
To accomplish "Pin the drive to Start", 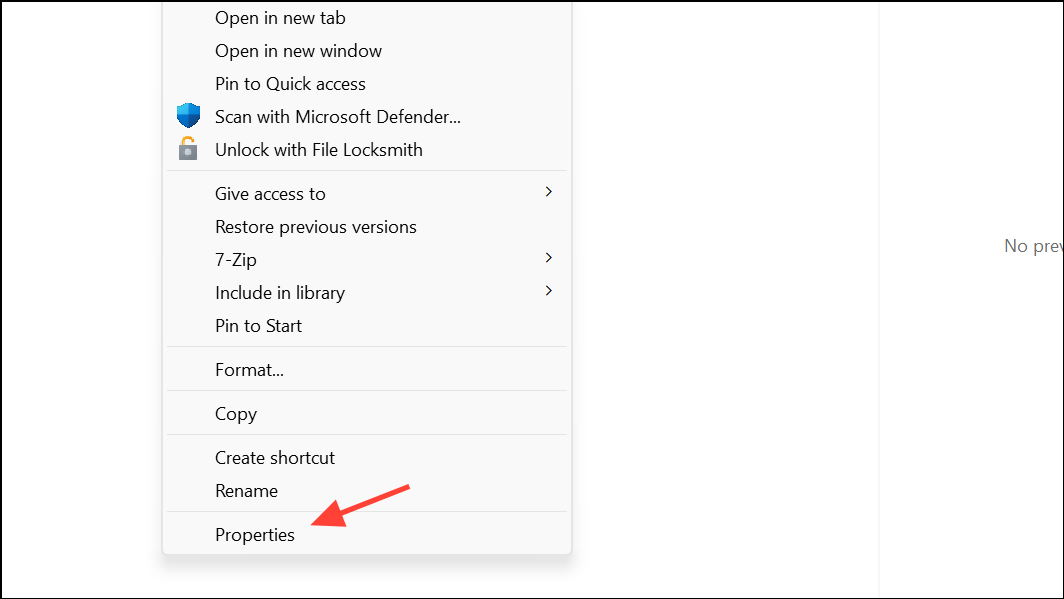I will pyautogui.click(x=258, y=325).
